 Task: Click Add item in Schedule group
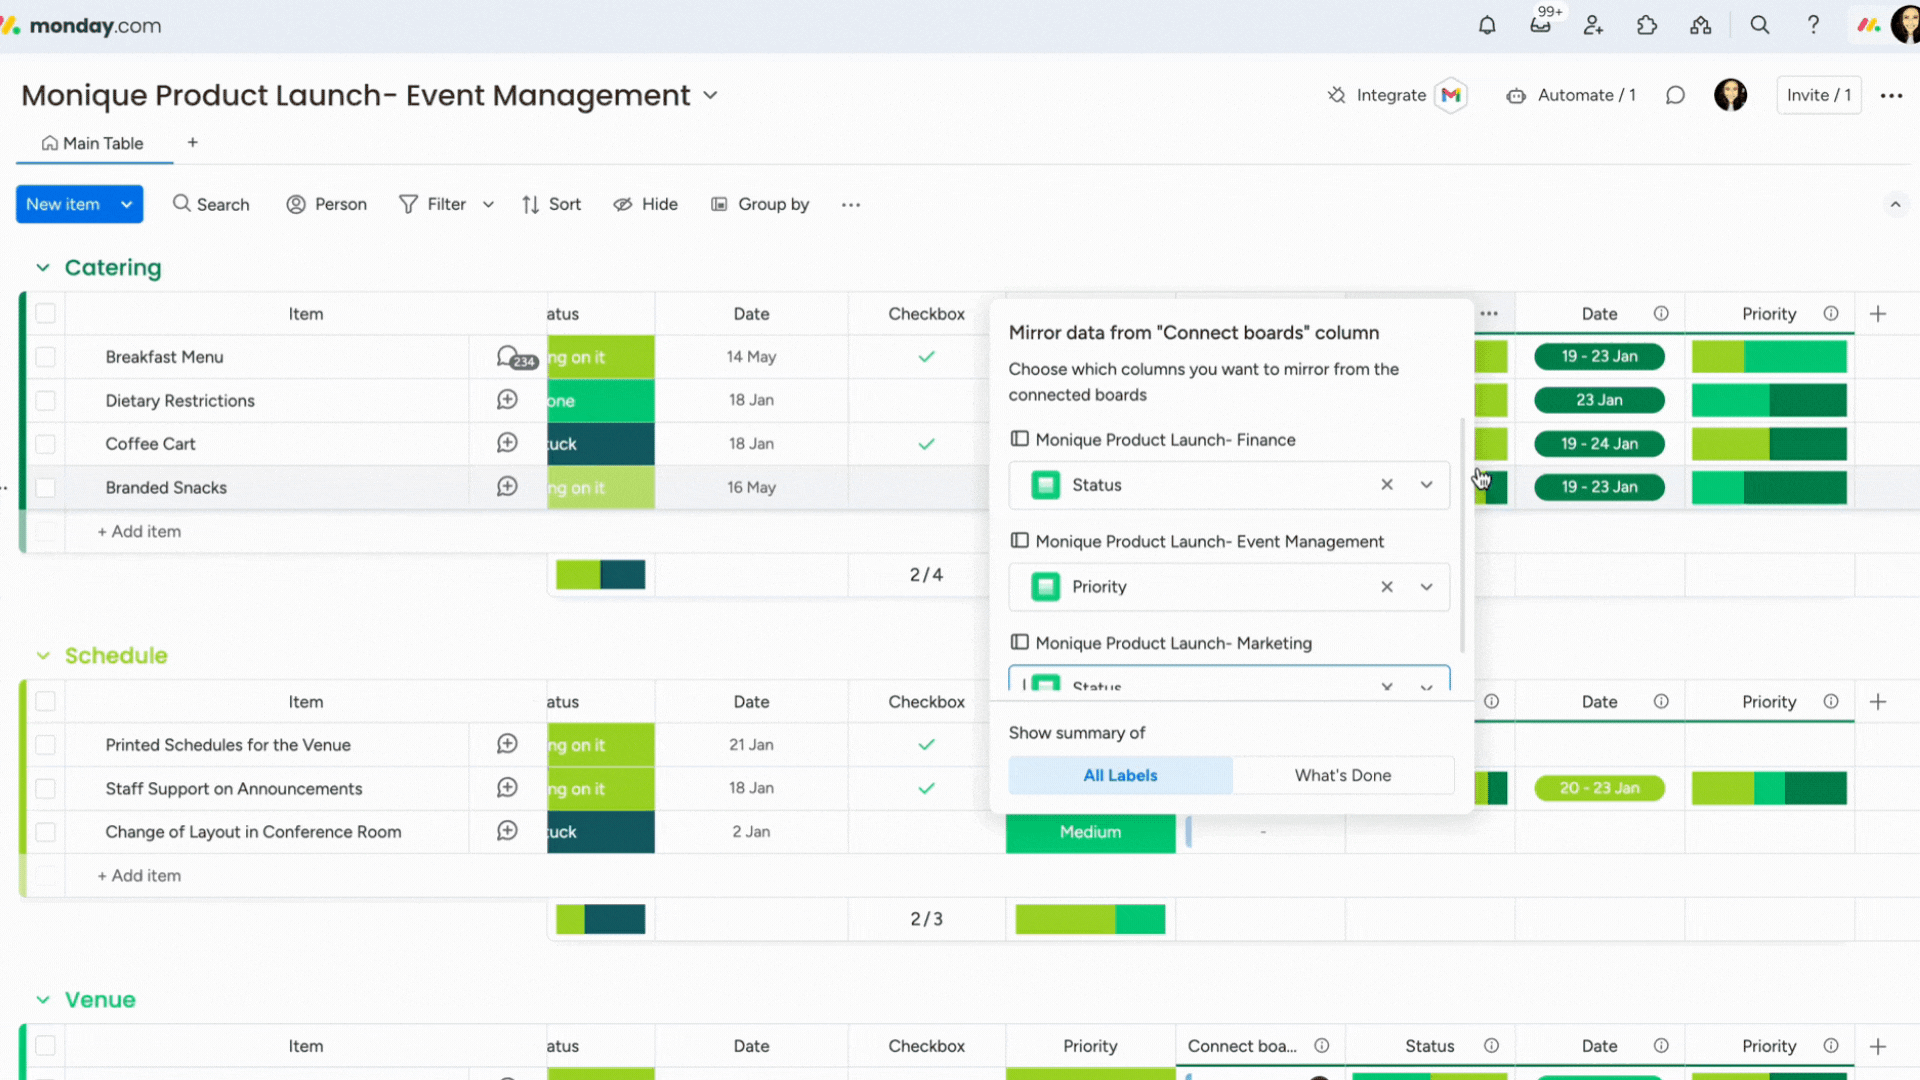pyautogui.click(x=139, y=876)
